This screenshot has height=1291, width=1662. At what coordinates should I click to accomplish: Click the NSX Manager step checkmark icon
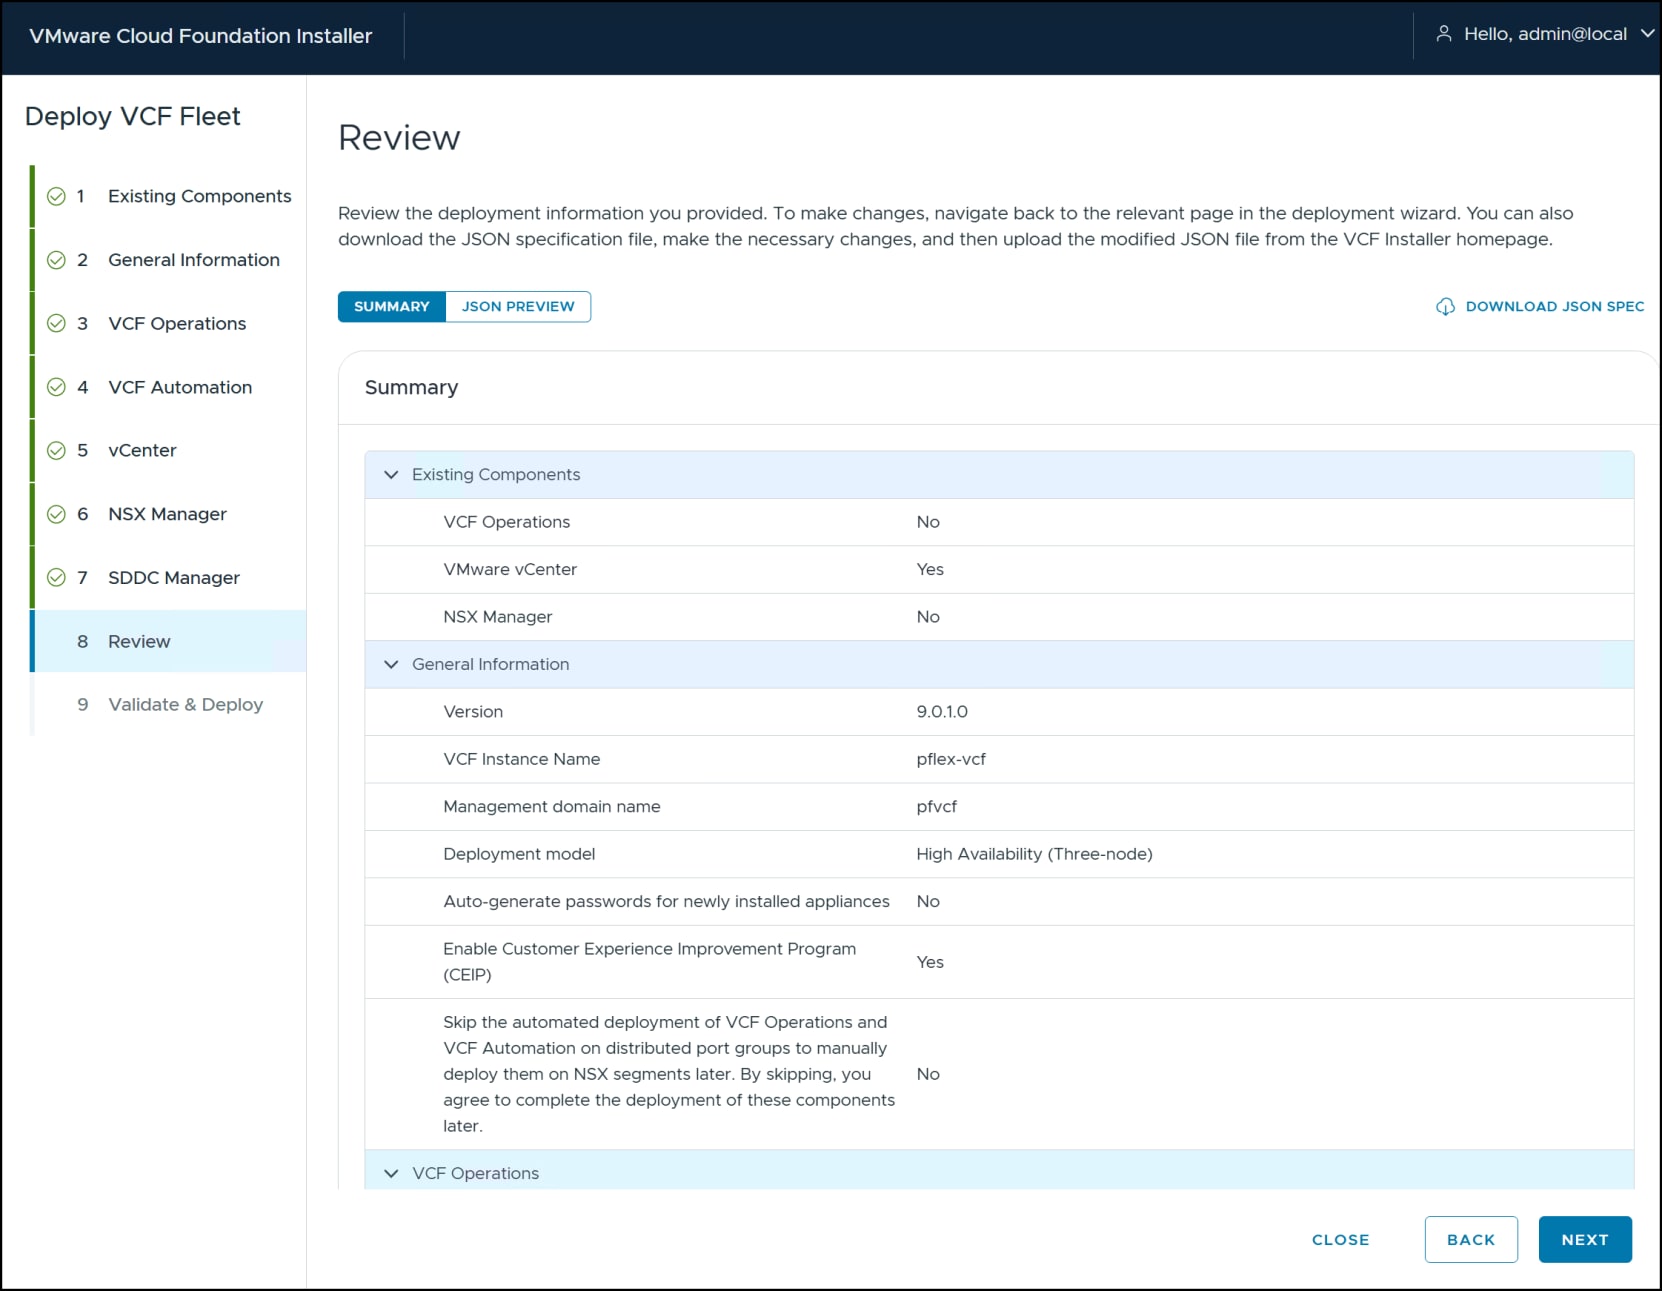[57, 514]
